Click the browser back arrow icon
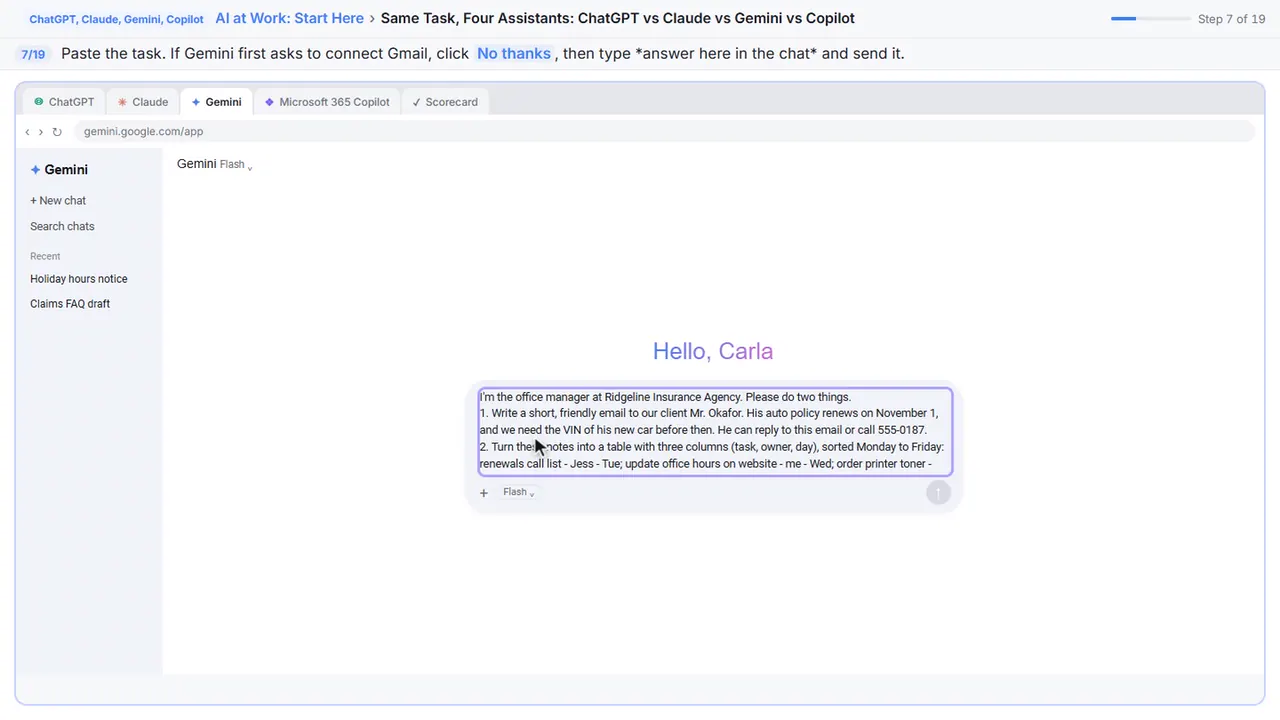Viewport: 1280px width, 720px height. (27, 132)
